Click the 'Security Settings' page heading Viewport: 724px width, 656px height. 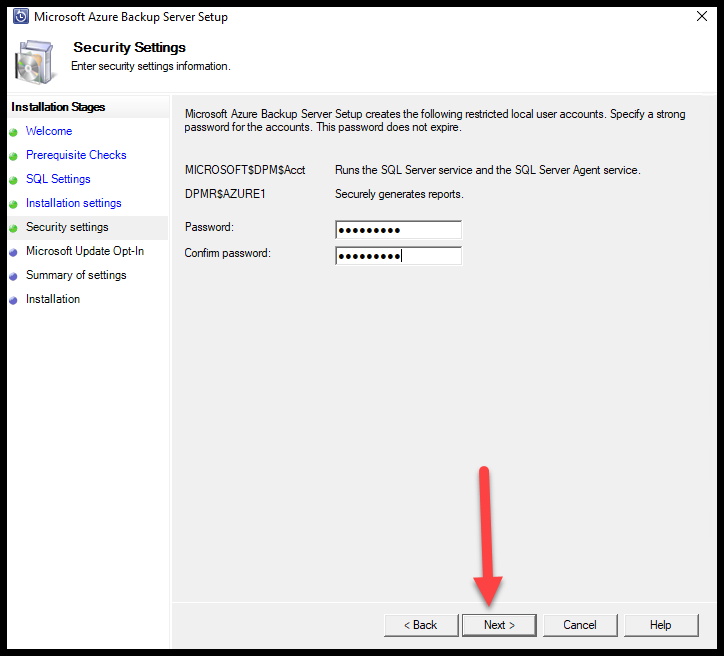coord(129,47)
